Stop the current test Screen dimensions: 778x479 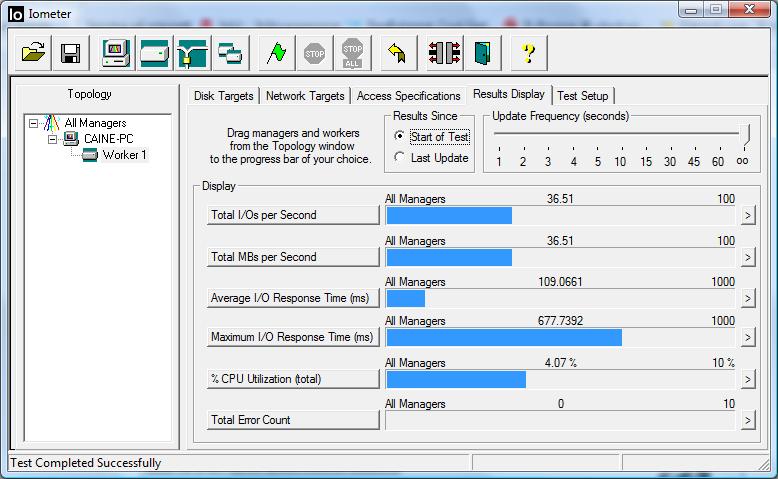click(315, 53)
